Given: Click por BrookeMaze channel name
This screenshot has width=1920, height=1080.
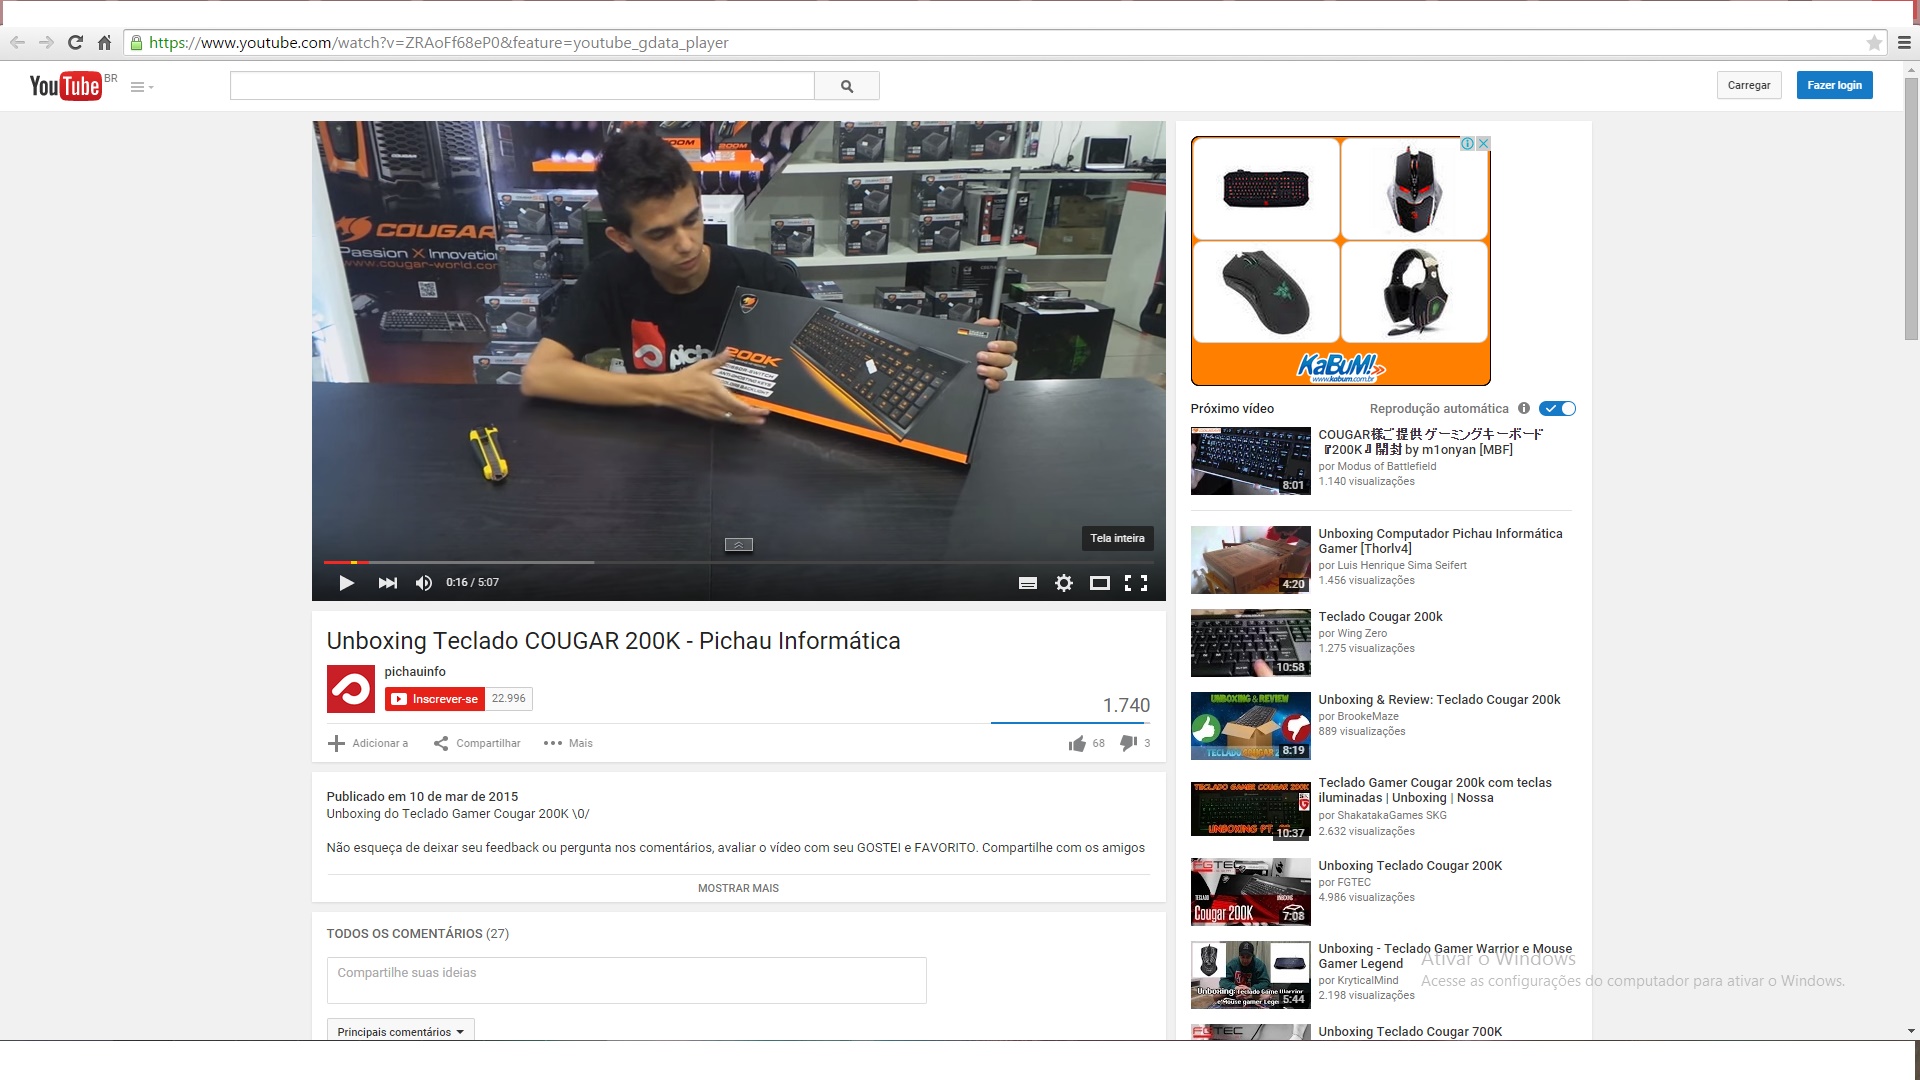Looking at the screenshot, I should [1358, 716].
